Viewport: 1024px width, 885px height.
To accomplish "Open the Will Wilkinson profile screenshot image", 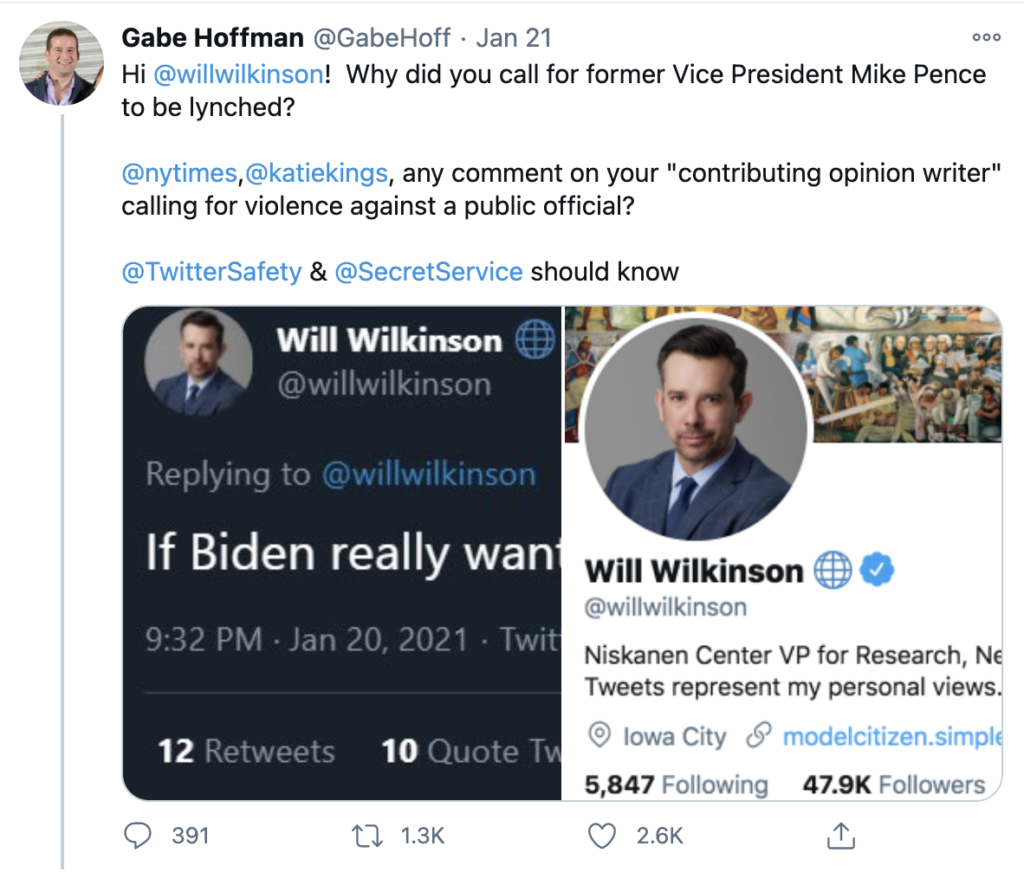I will 782,553.
